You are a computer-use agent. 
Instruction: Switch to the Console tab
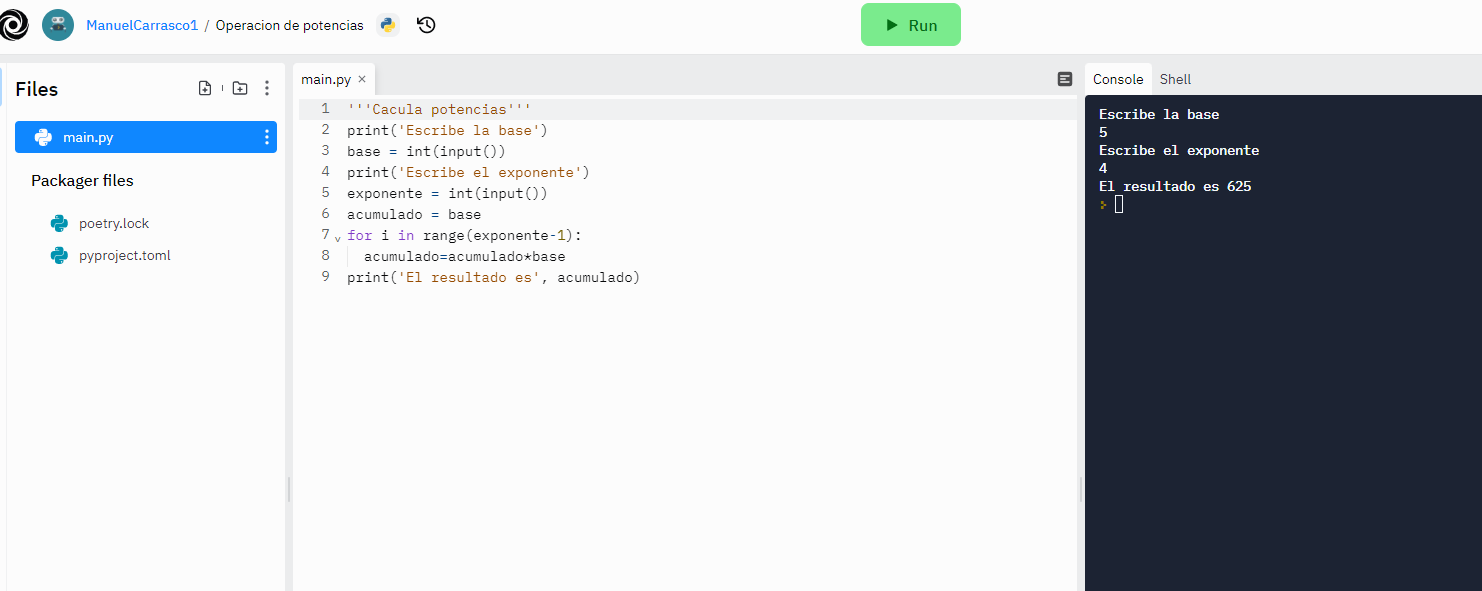pos(1118,79)
